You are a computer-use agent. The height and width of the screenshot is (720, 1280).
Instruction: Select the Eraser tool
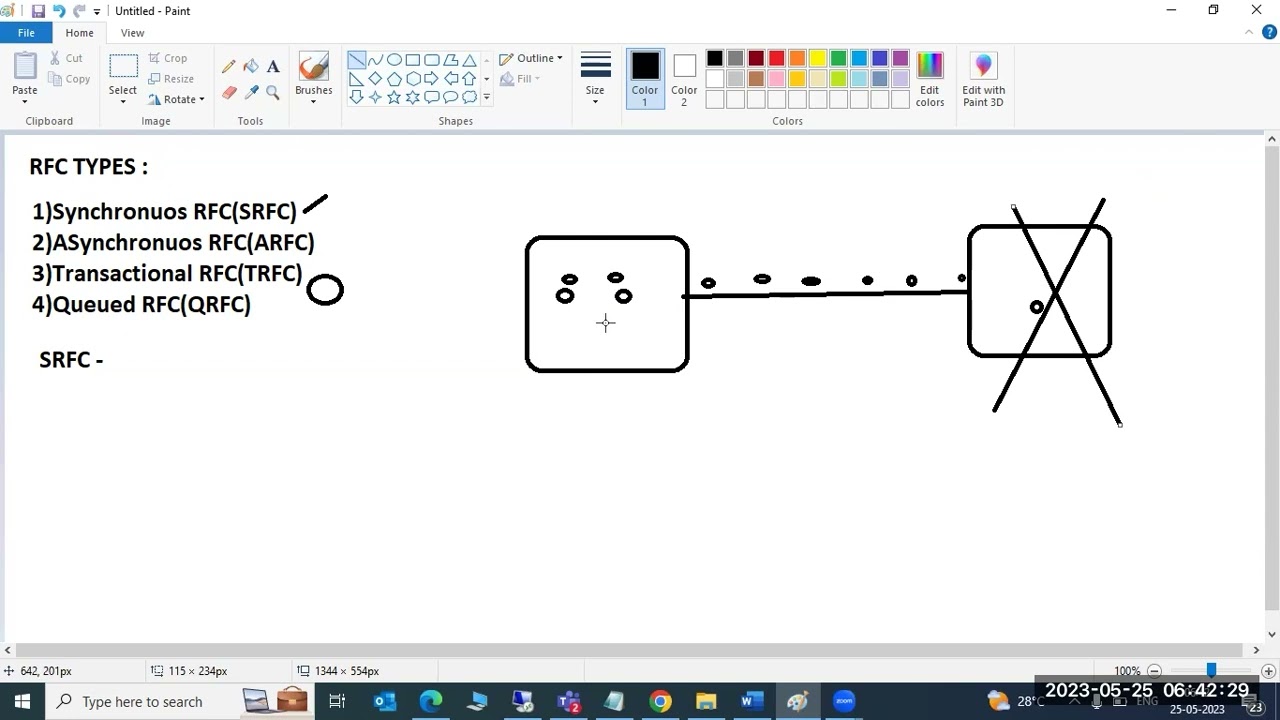(229, 92)
